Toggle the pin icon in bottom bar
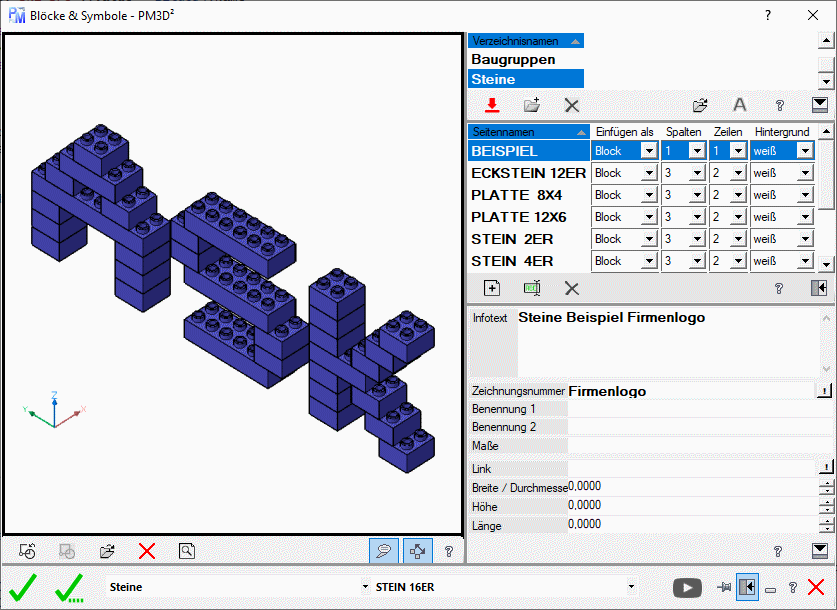Viewport: 837px width, 610px height. click(x=724, y=588)
